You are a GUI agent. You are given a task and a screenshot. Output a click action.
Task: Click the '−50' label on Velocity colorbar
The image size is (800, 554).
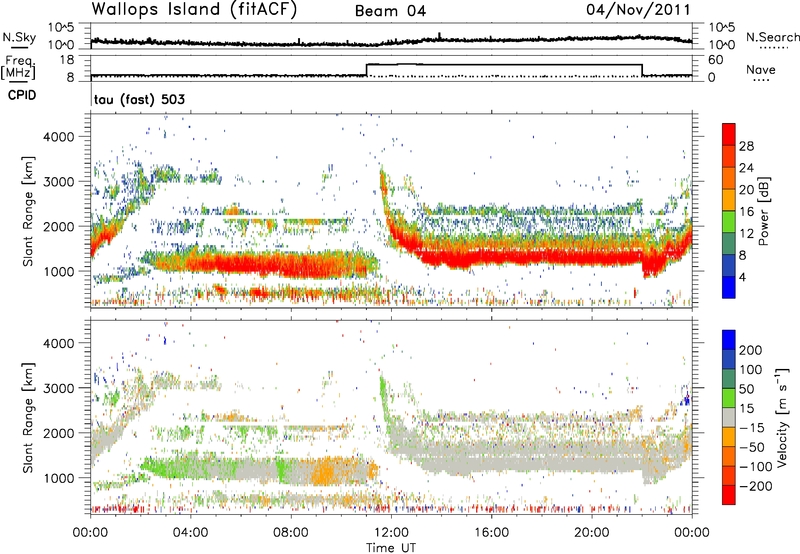coord(752,447)
